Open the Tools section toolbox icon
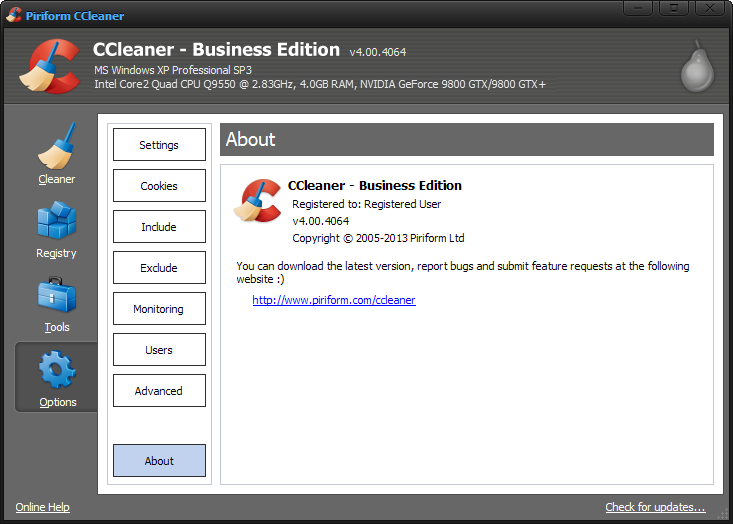Image resolution: width=733 pixels, height=524 pixels. click(57, 294)
